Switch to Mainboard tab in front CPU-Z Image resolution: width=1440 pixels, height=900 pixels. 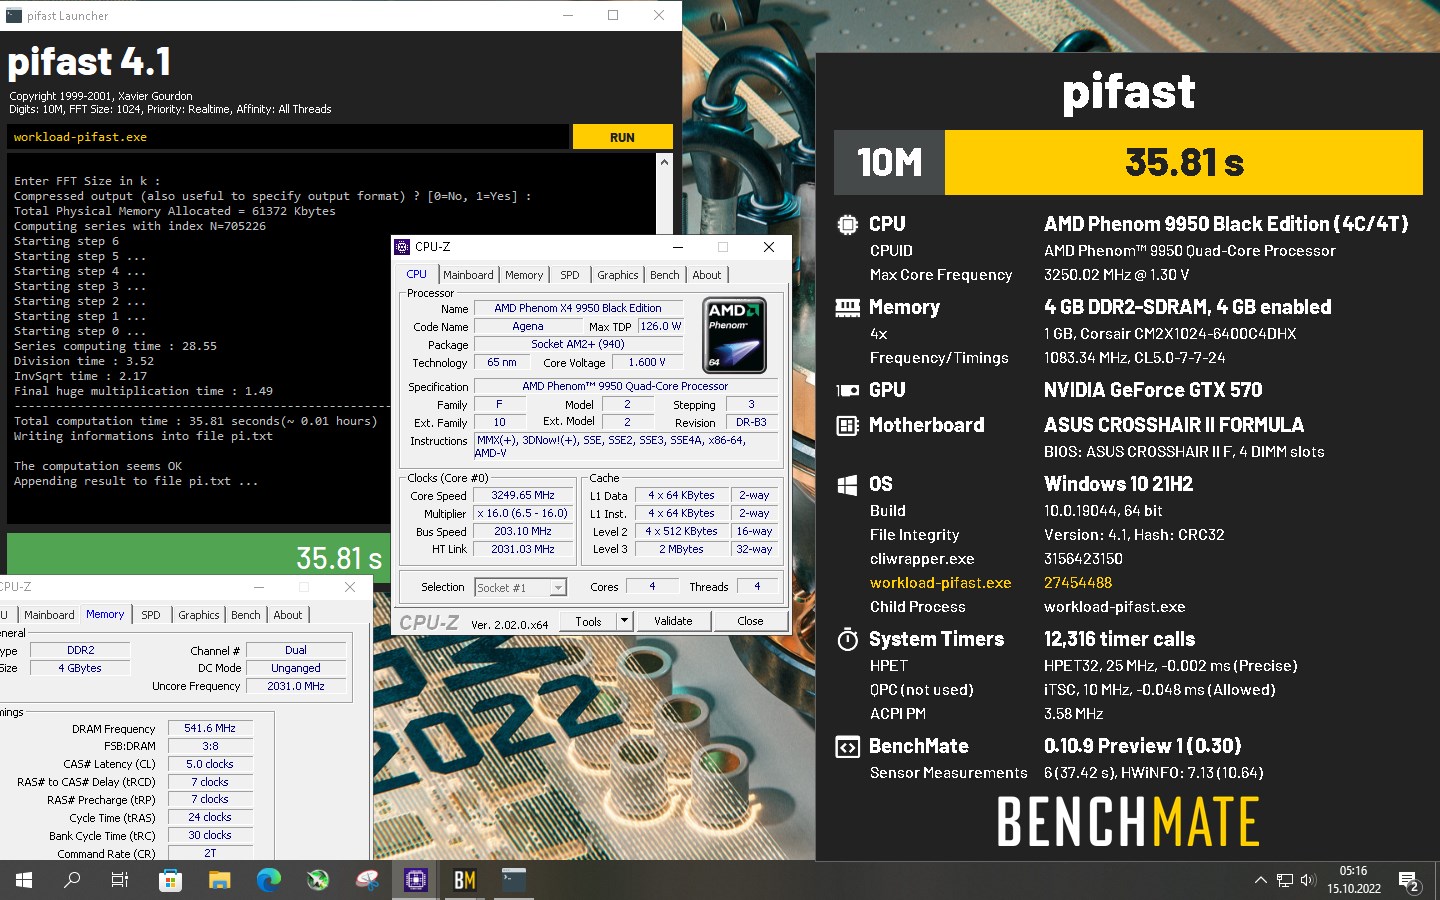pos(468,275)
